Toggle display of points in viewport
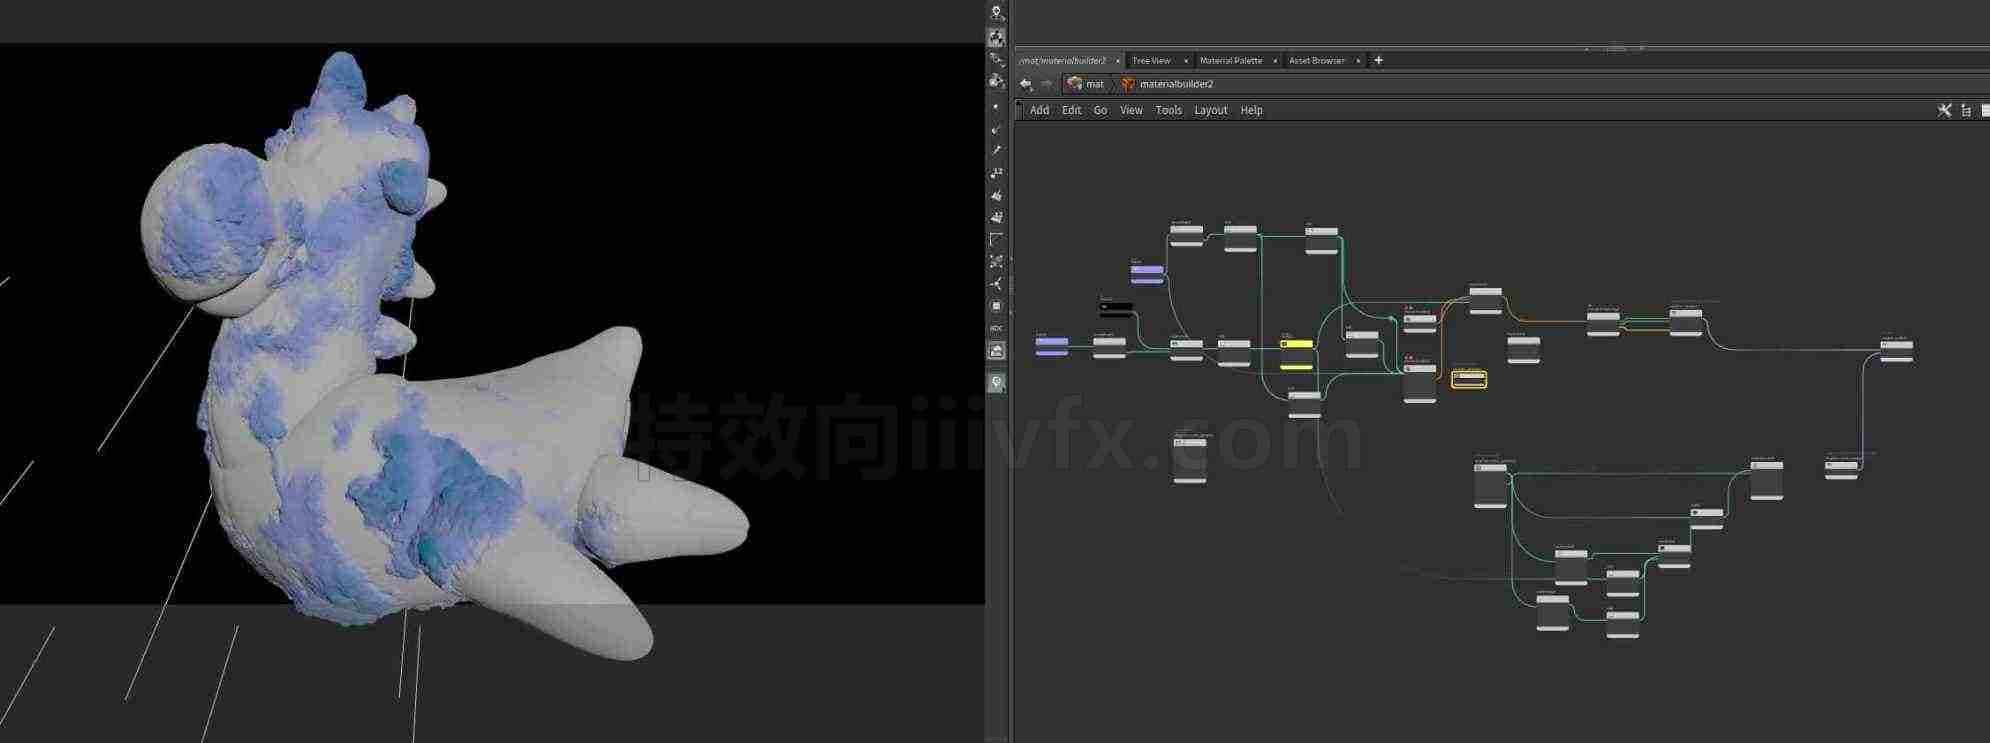The width and height of the screenshot is (1990, 743). click(996, 106)
